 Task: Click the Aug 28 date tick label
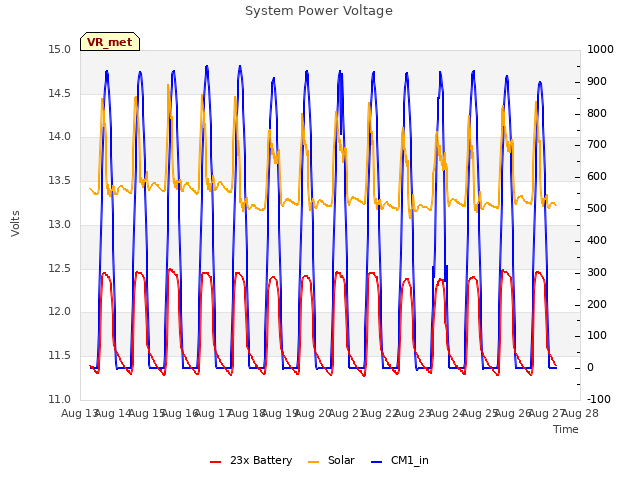point(580,413)
